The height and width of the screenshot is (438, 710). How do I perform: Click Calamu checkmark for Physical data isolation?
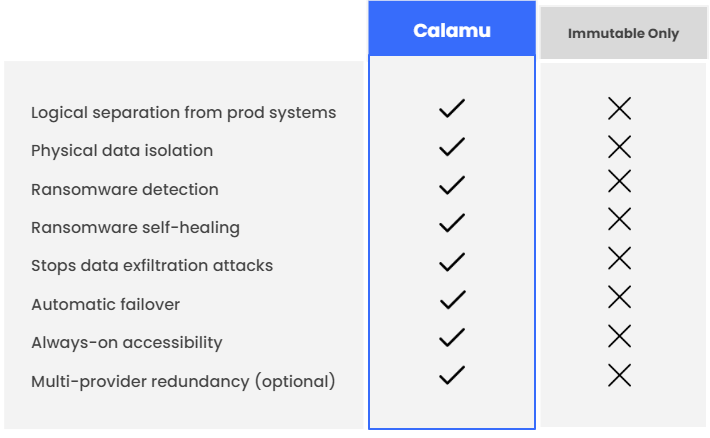click(452, 147)
